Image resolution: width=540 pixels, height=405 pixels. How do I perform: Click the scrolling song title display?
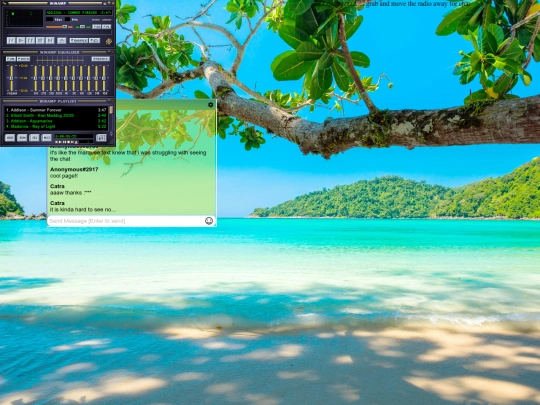click(79, 12)
